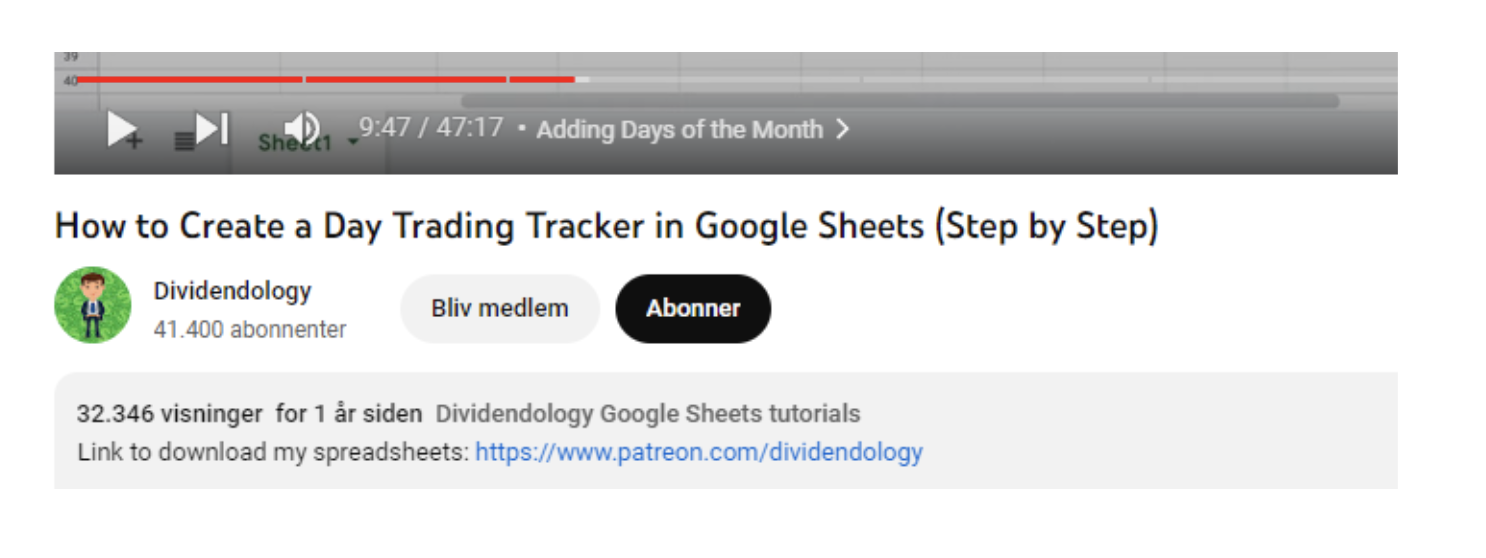Image resolution: width=1486 pixels, height=558 pixels.
Task: Click 'Dividendology Google Sheets tutorials' in the description
Action: click(647, 414)
